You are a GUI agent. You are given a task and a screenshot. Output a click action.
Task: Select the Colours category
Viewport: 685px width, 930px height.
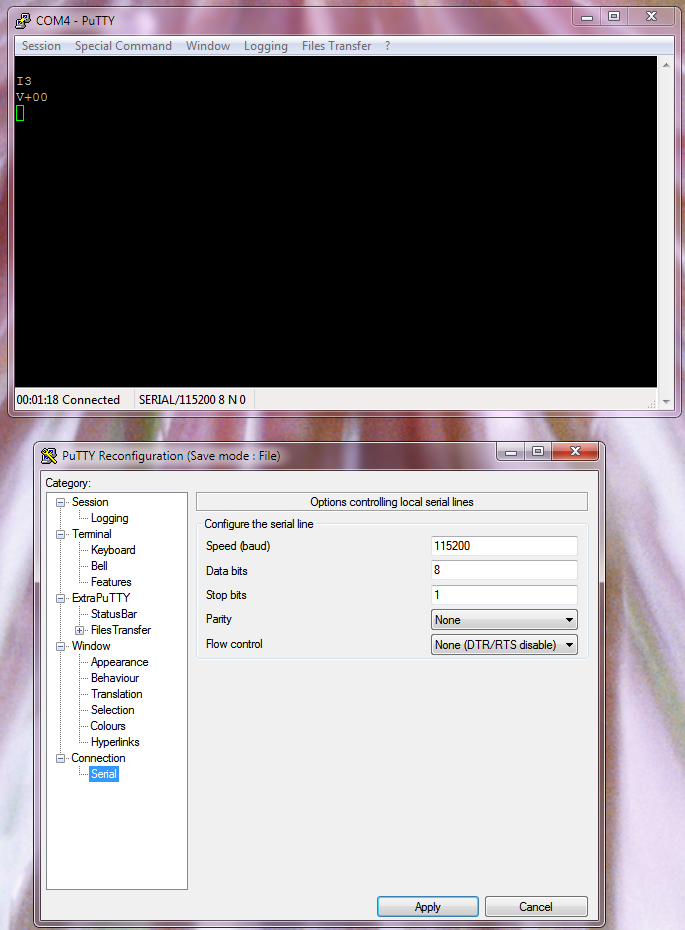(108, 726)
